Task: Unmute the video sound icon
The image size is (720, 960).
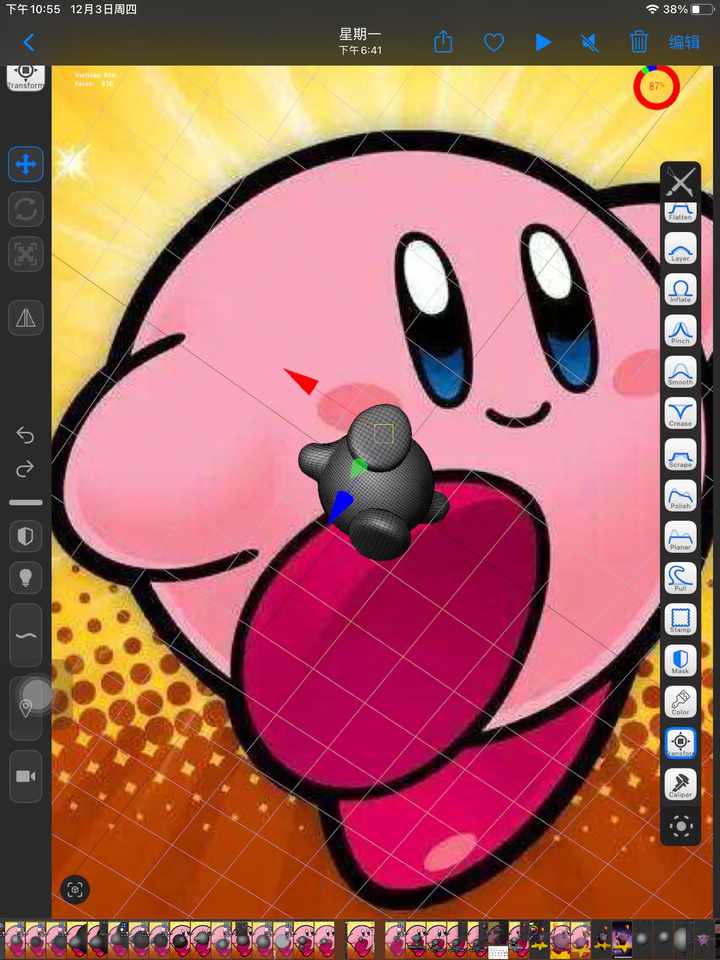Action: pos(590,42)
